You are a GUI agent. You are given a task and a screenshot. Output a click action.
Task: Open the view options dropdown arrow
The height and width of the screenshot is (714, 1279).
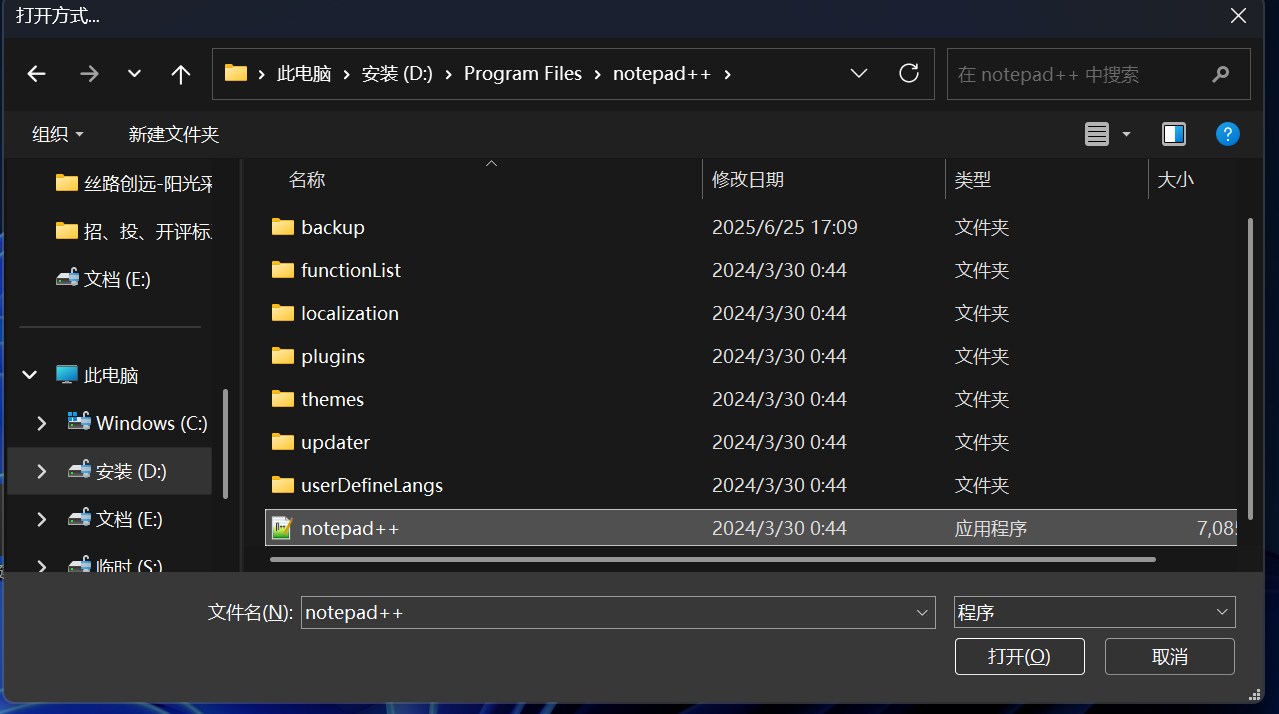(1127, 134)
